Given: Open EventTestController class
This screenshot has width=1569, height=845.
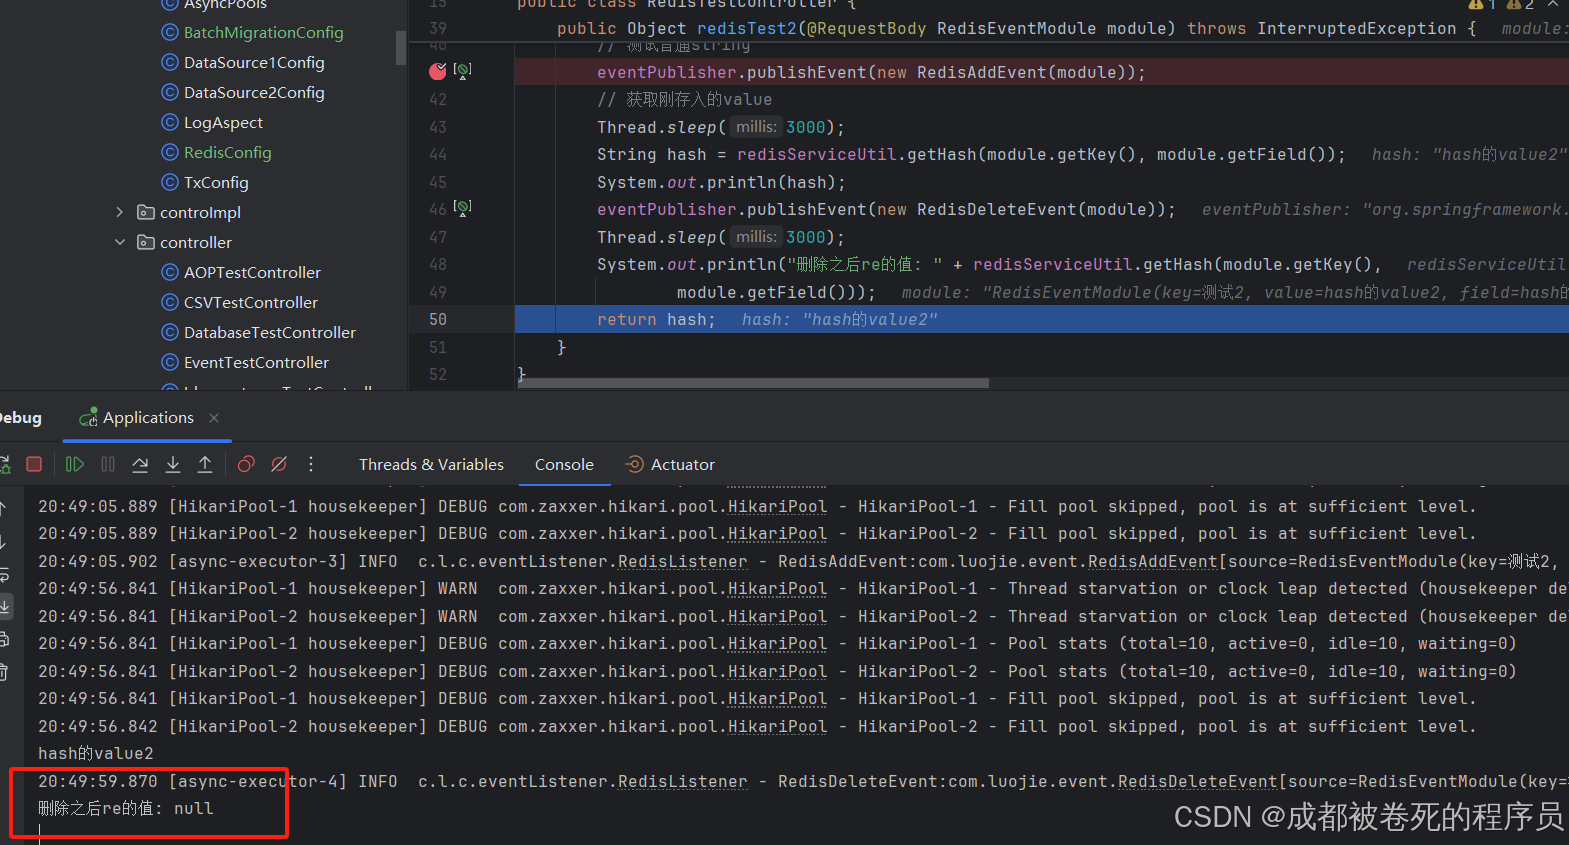Looking at the screenshot, I should tap(256, 362).
